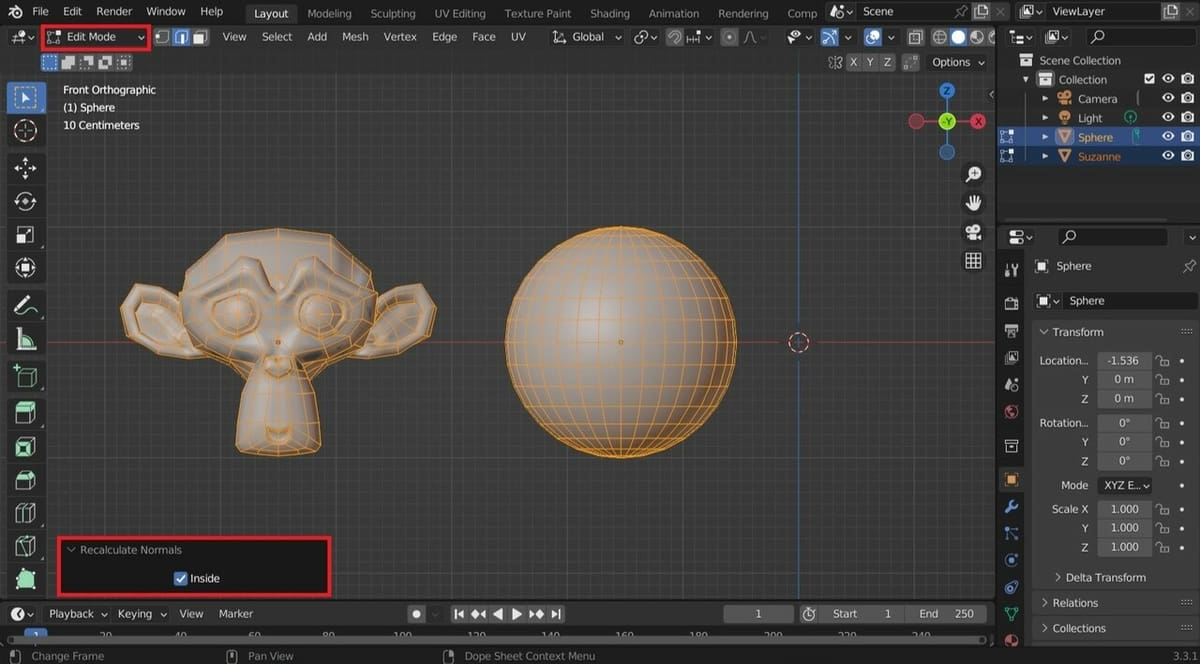
Task: Select the Rotate tool
Action: pos(25,202)
